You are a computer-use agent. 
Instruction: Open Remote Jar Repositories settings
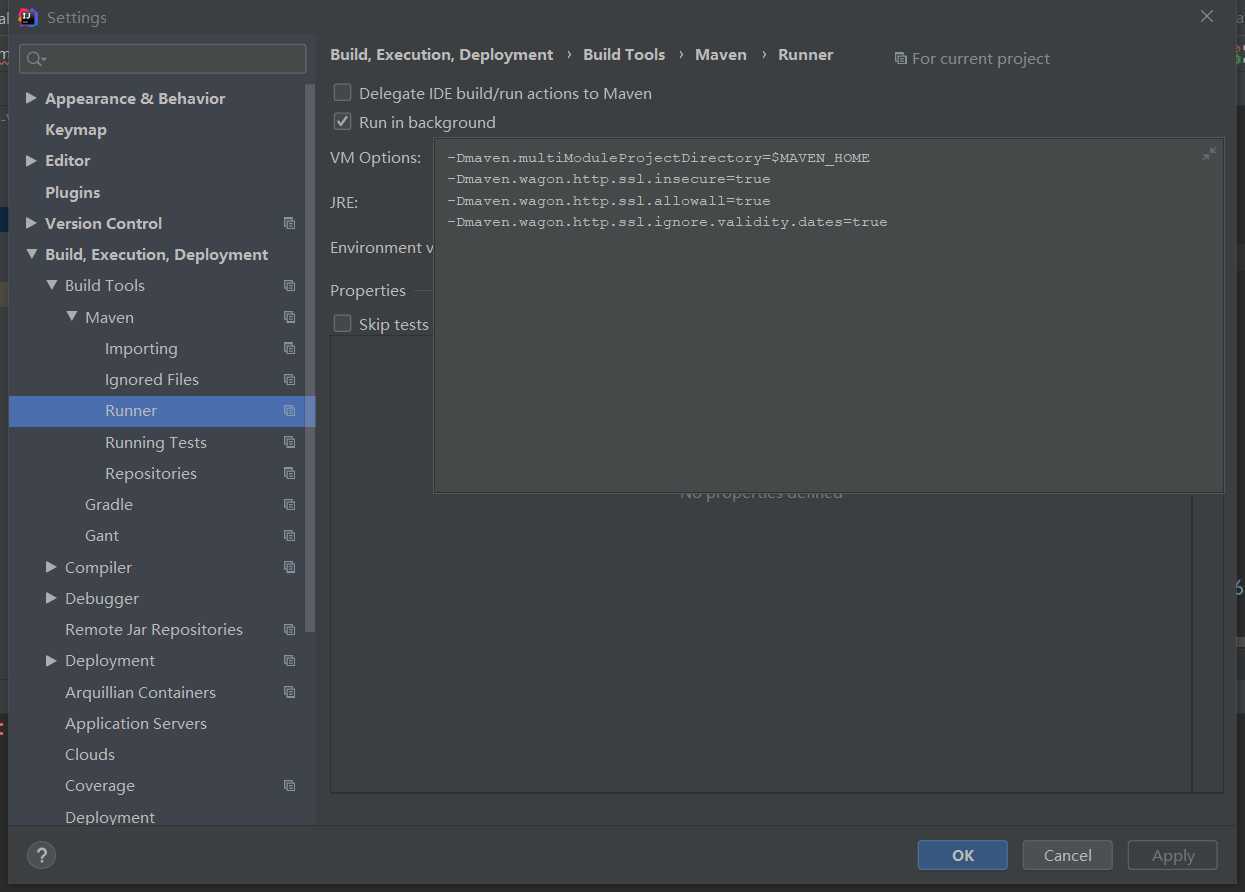pyautogui.click(x=154, y=629)
